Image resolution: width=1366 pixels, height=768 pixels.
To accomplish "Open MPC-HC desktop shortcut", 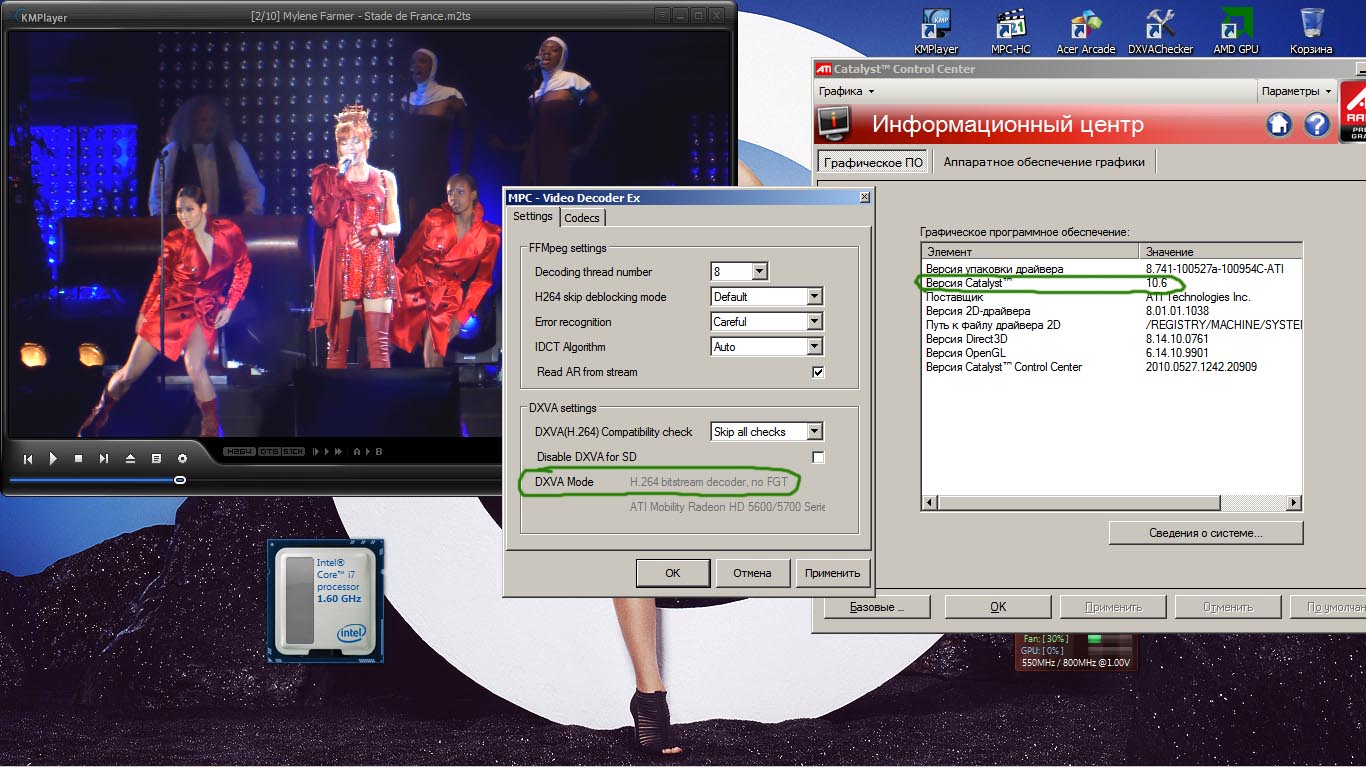I will pyautogui.click(x=1011, y=31).
